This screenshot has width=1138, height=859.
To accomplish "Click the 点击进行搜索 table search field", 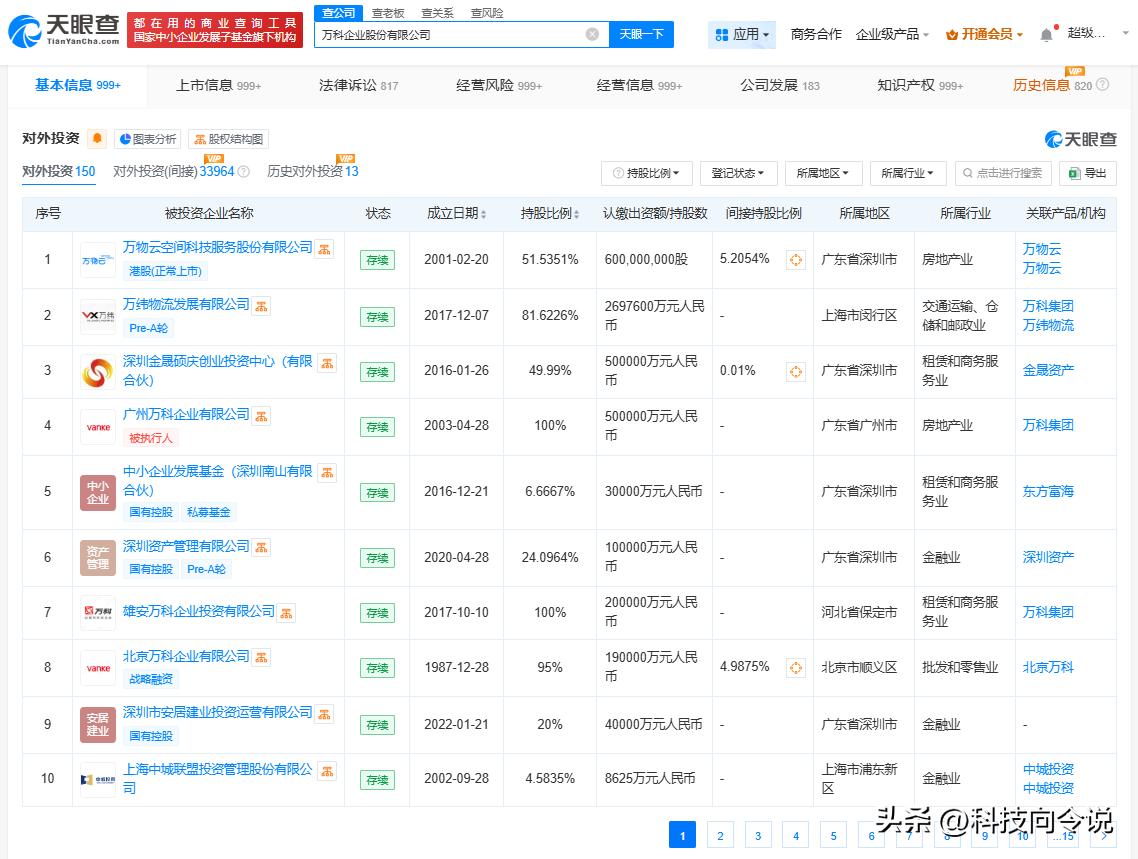I will pyautogui.click(x=1003, y=173).
